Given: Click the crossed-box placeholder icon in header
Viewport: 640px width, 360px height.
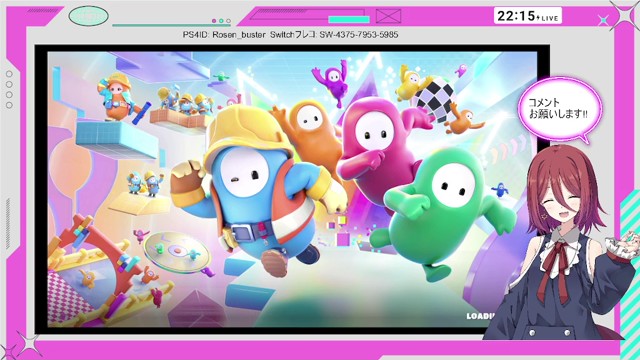Looking at the screenshot, I should click(x=388, y=16).
